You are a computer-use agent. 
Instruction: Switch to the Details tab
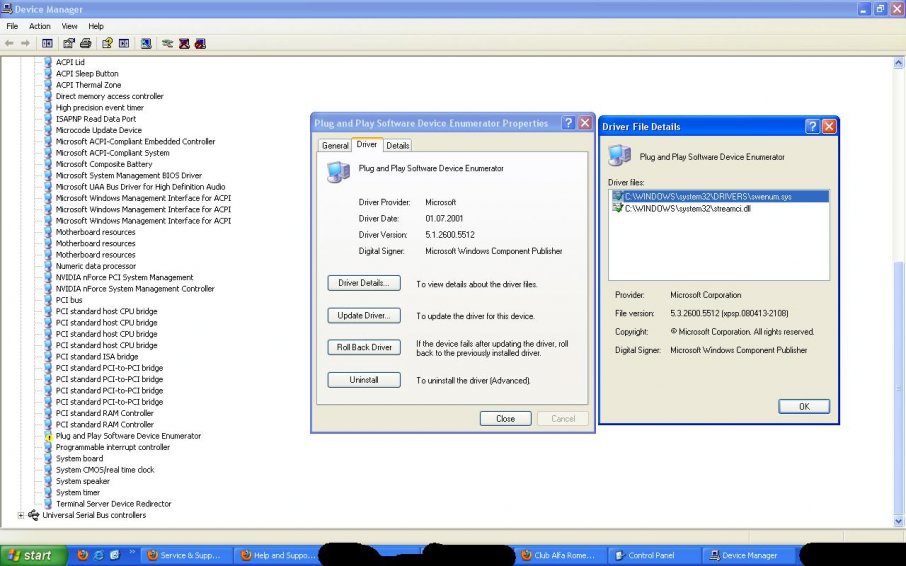tap(398, 146)
